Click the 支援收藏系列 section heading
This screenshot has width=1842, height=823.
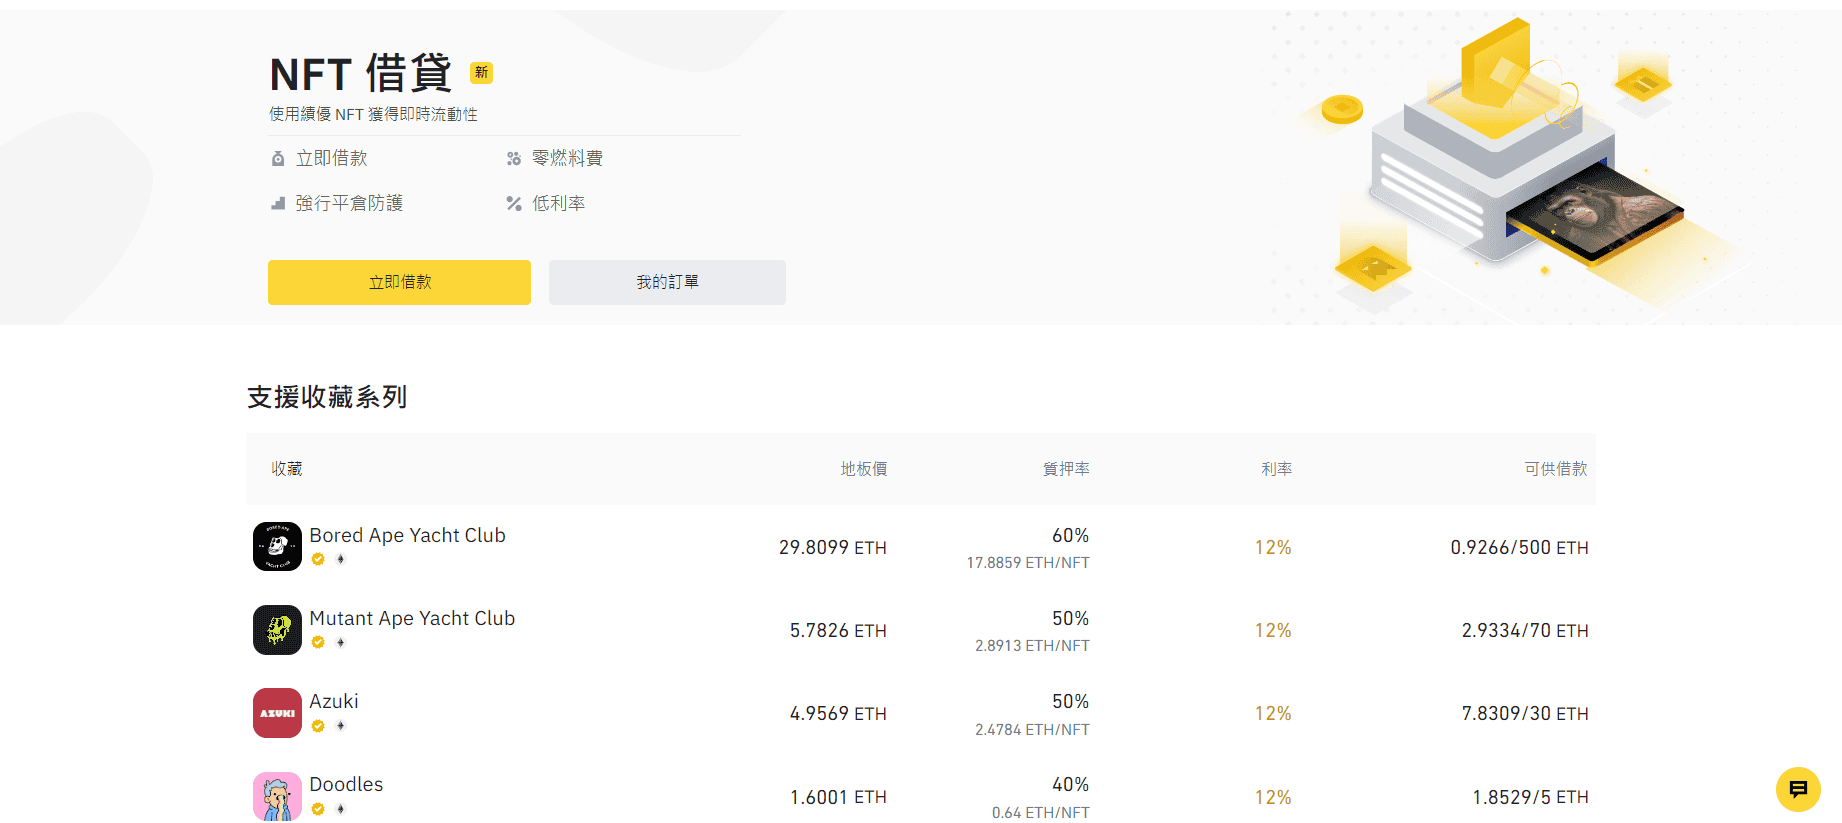(327, 397)
